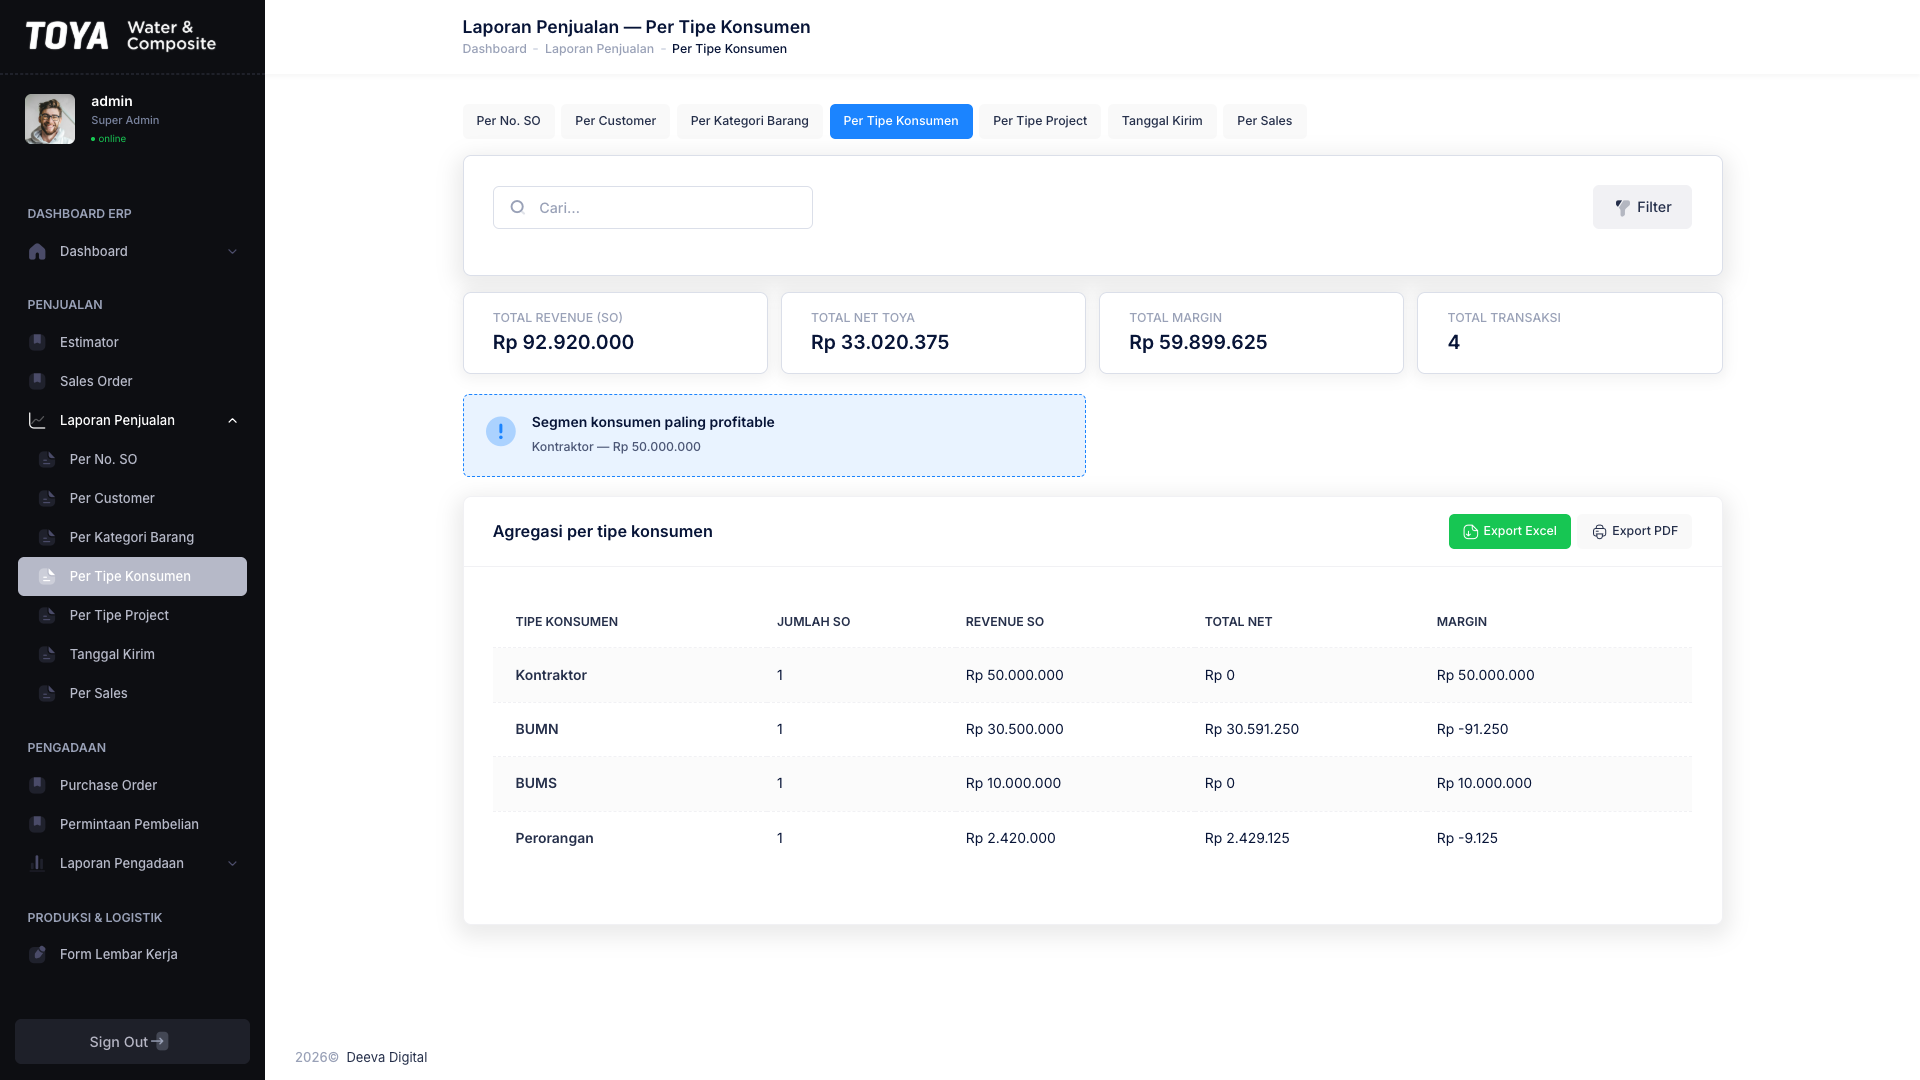Image resolution: width=1920 pixels, height=1080 pixels.
Task: Click the Purchase Order sidebar icon
Action: (37, 785)
